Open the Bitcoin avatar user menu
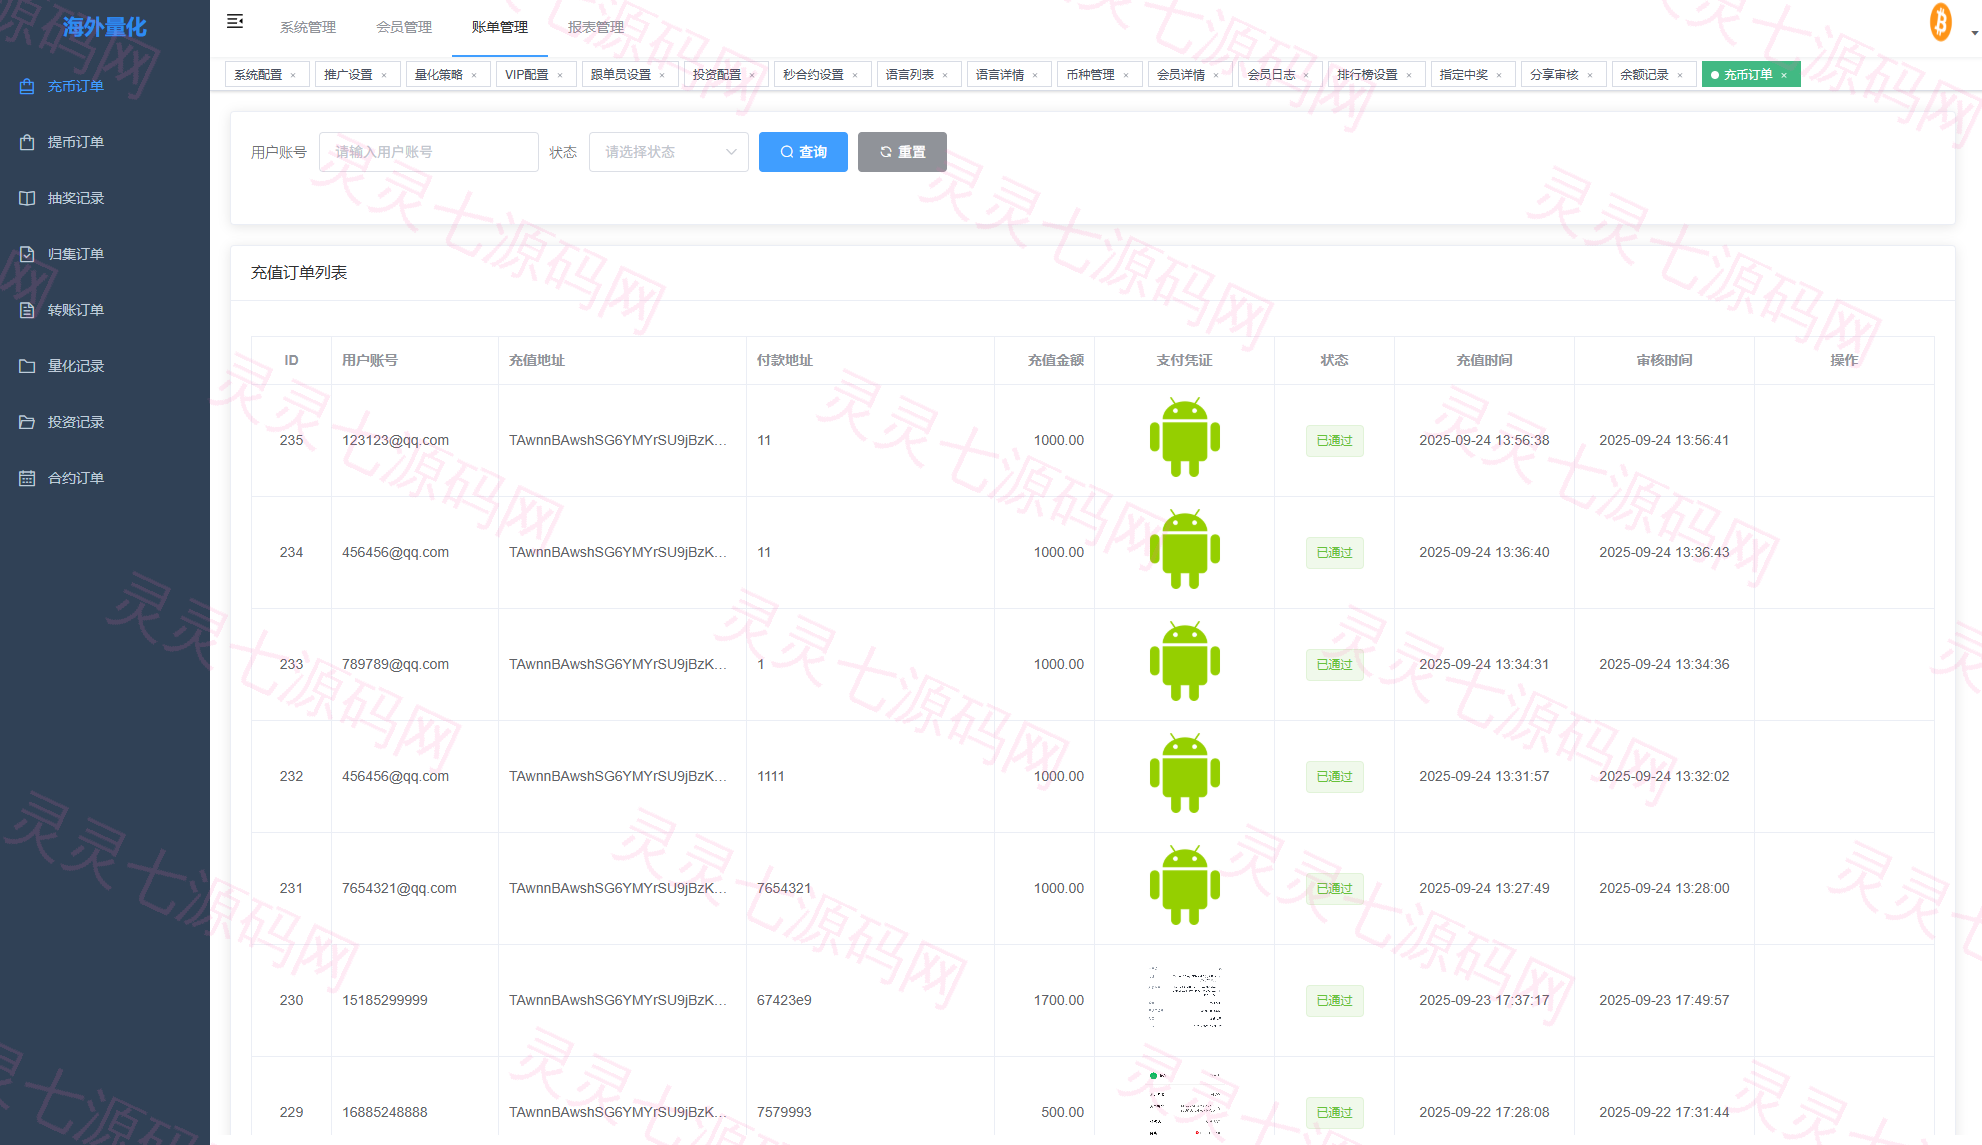The image size is (1982, 1145). coord(1941,22)
